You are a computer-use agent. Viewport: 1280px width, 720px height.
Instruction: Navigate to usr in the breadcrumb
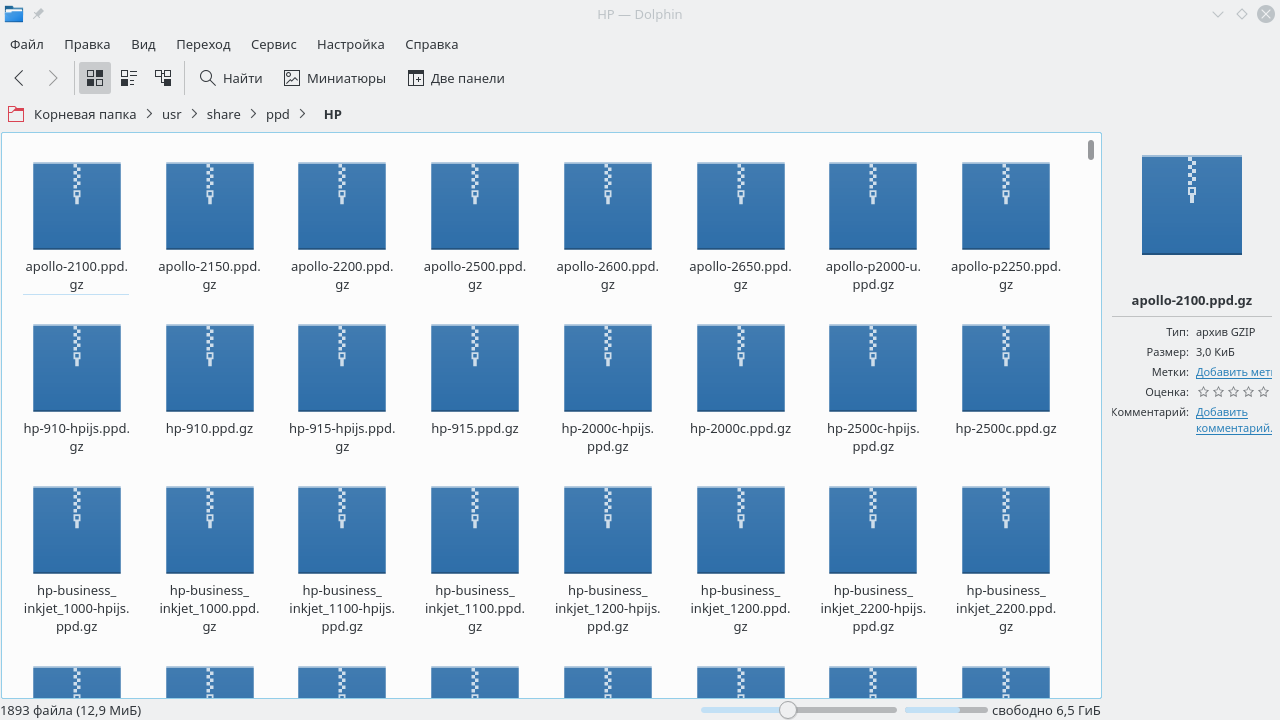click(172, 114)
